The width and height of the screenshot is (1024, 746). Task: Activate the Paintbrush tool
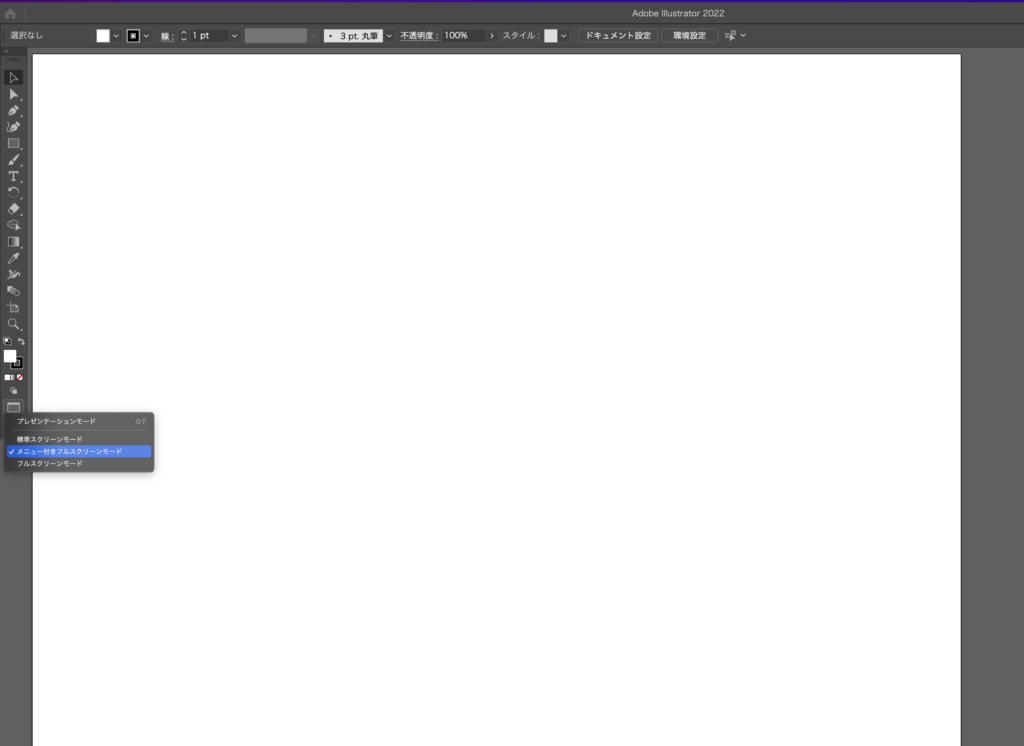click(x=14, y=159)
